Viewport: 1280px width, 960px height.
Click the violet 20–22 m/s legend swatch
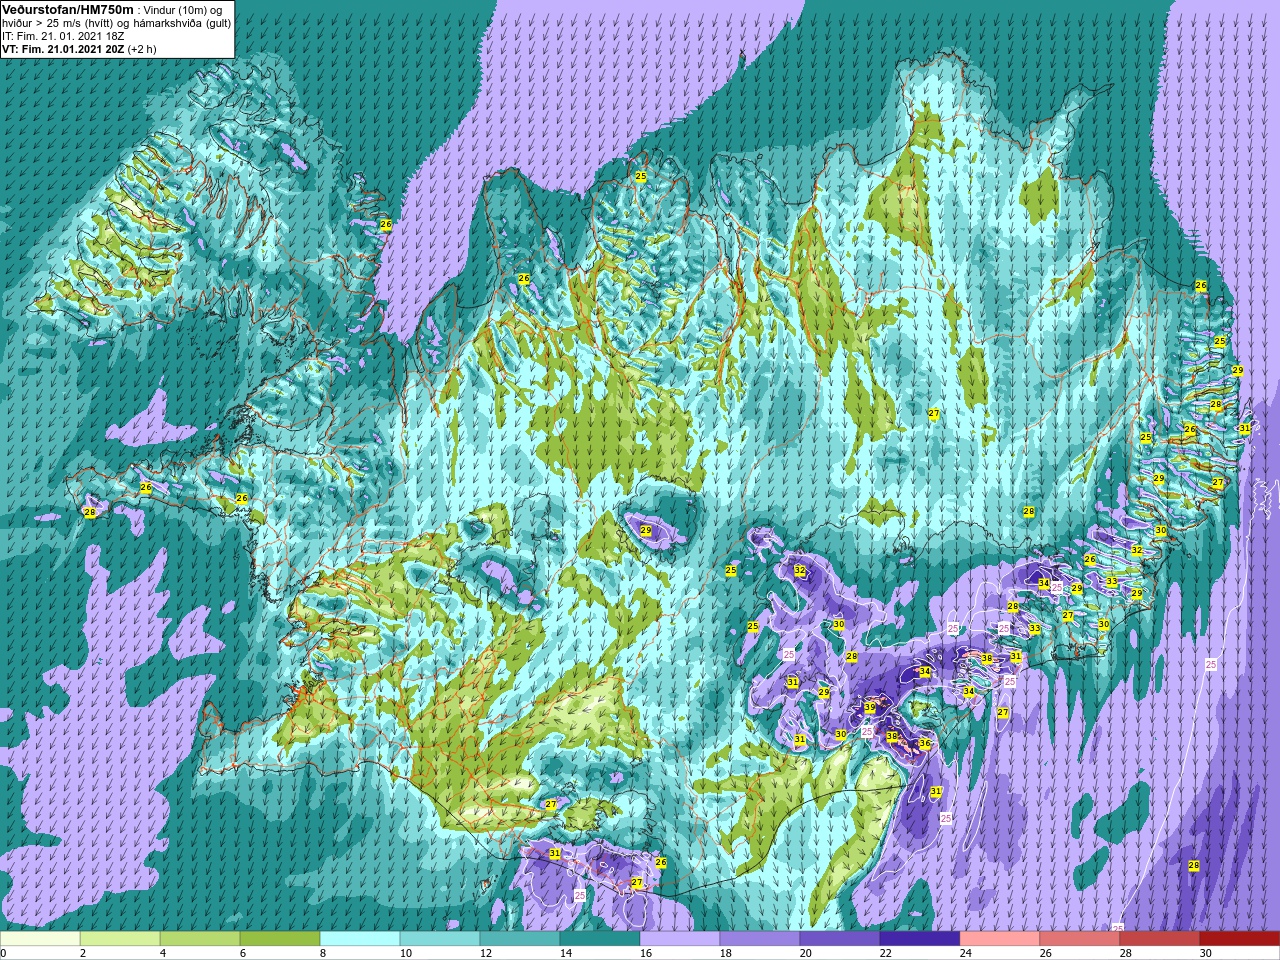(x=840, y=939)
